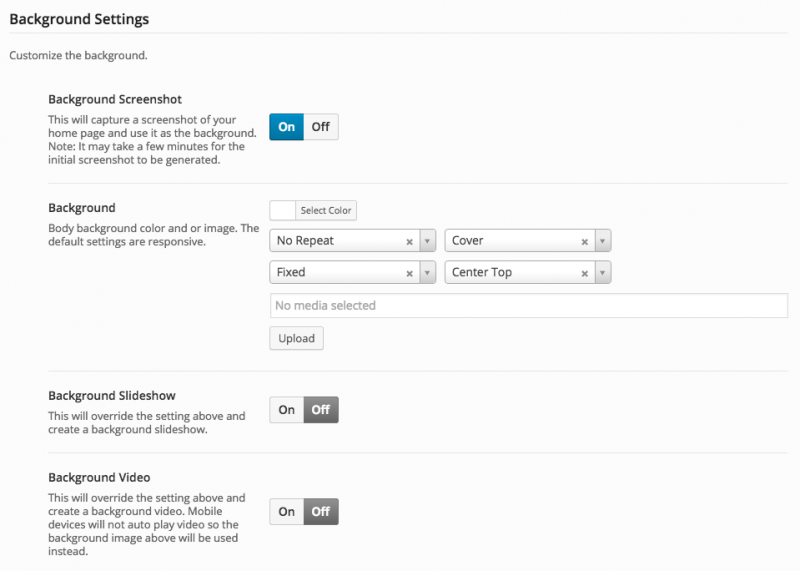The width and height of the screenshot is (800, 571).
Task: Click the Background Video label
Action: (99, 477)
